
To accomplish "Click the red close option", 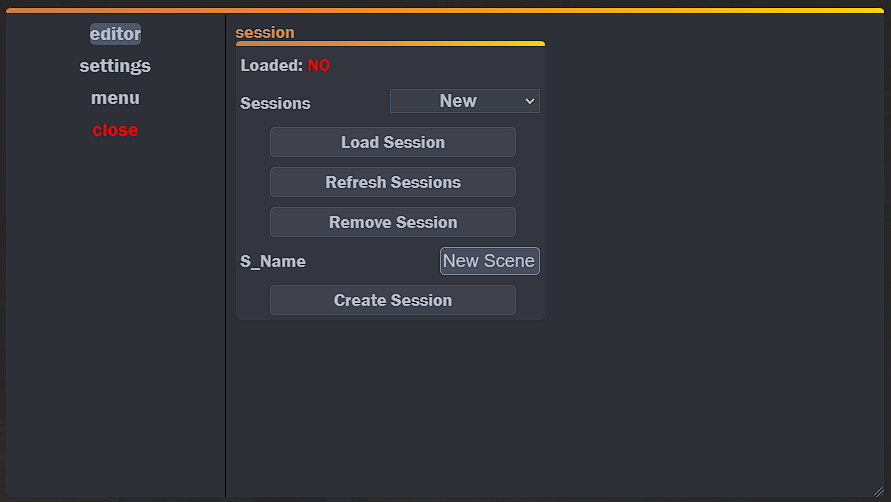I will [x=115, y=130].
